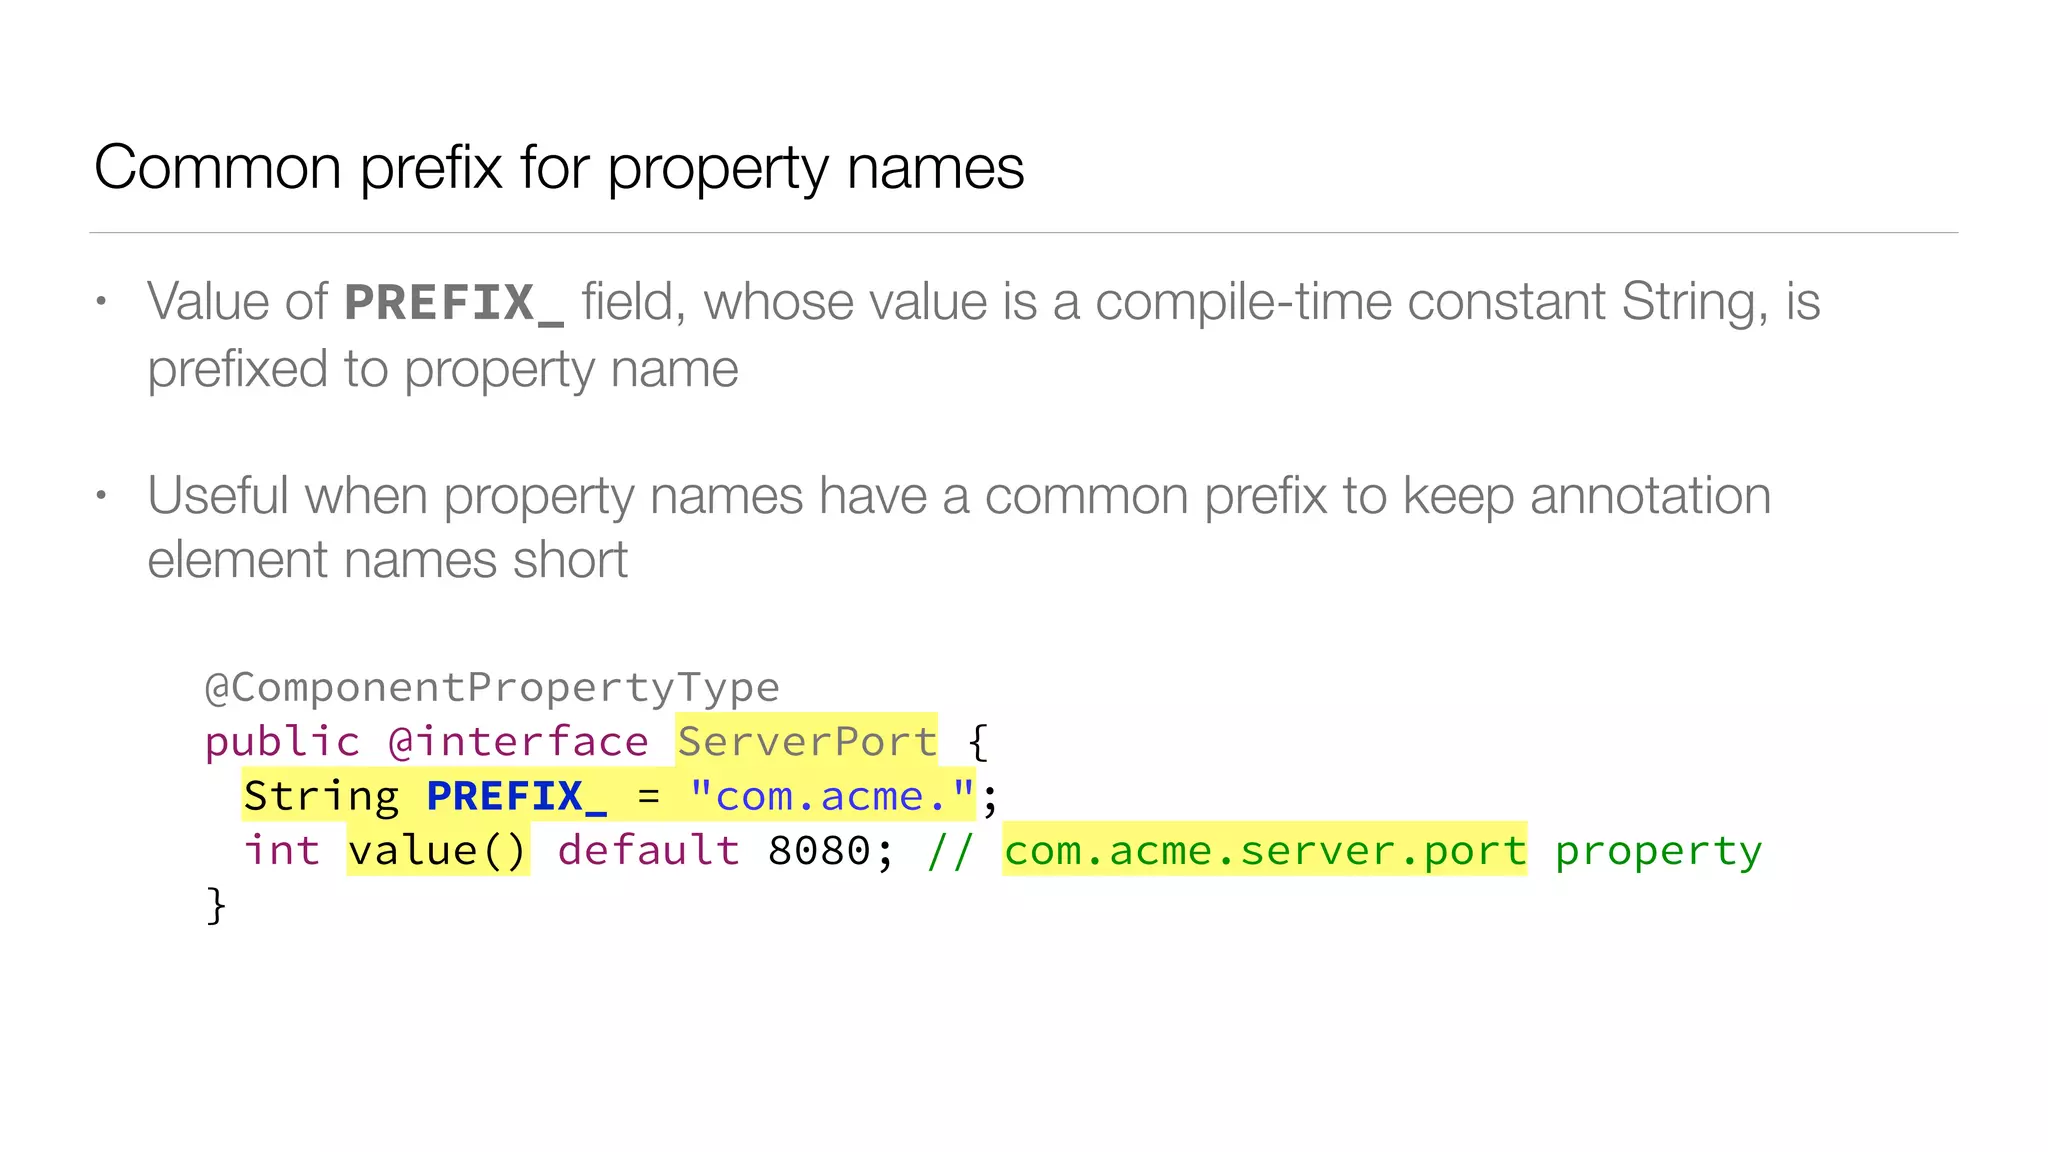The height and width of the screenshot is (1152, 2048).
Task: Click the 'String' type in the code
Action: [322, 797]
